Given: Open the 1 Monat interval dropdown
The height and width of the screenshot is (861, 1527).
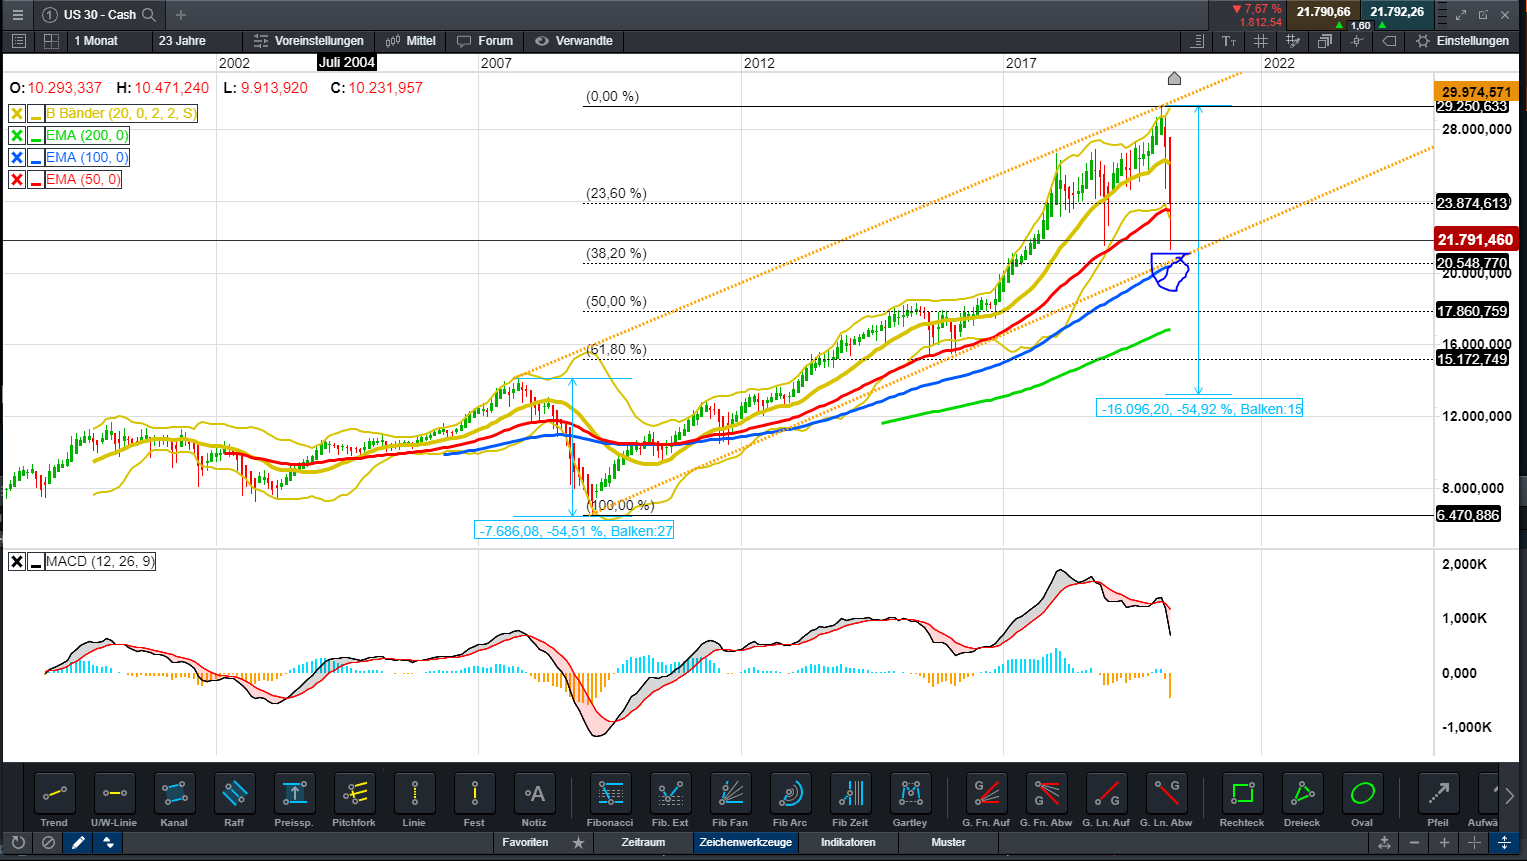Looking at the screenshot, I should 109,41.
